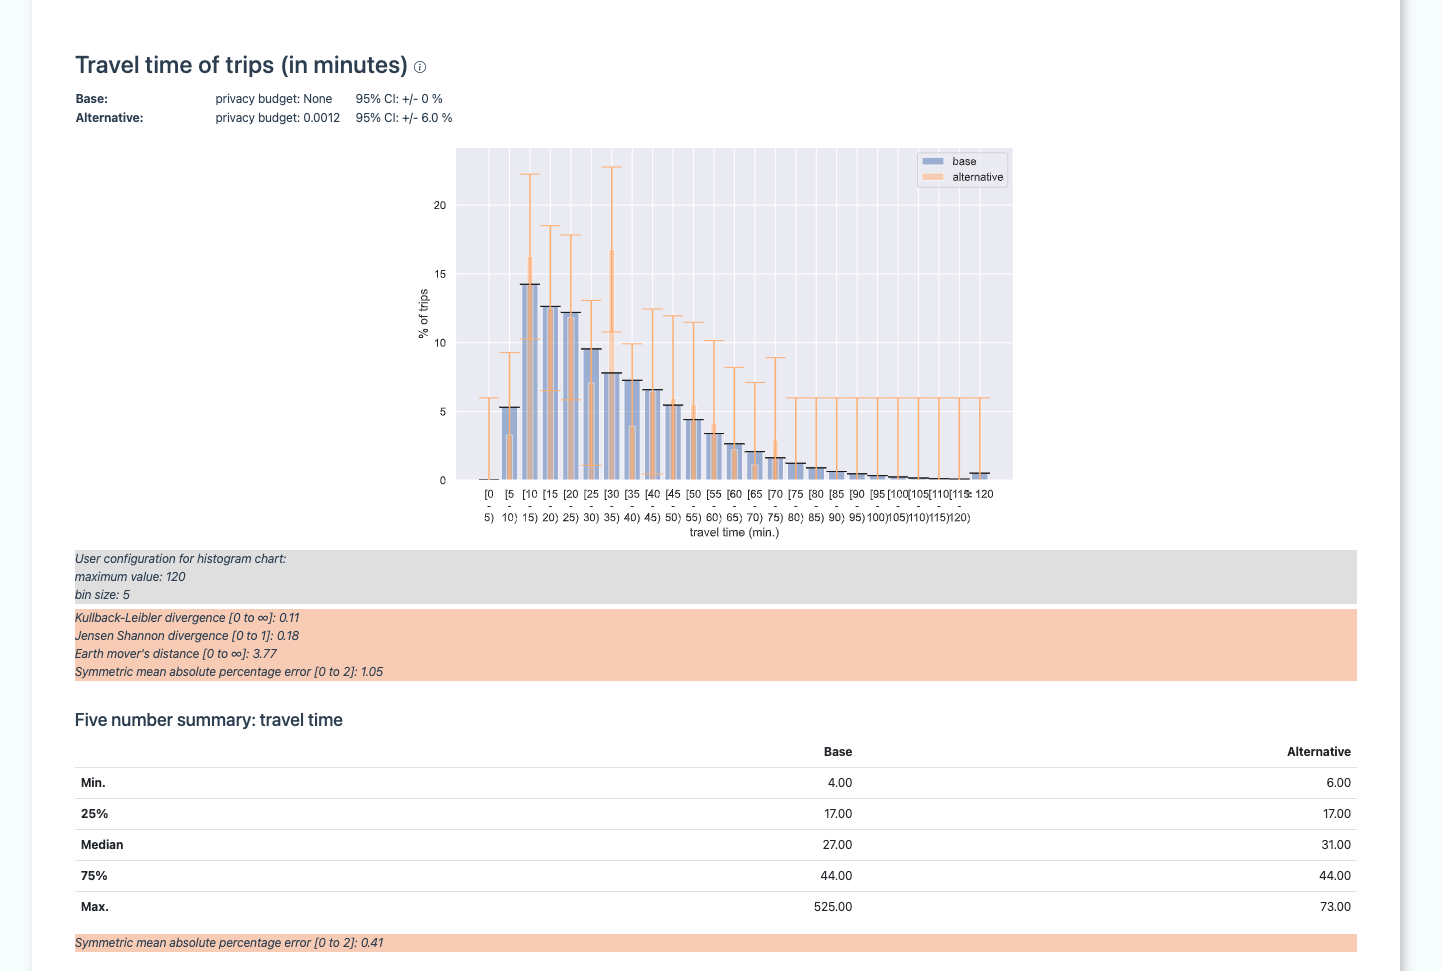
Task: Click the '[10 - 15)' bin label
Action: (530, 505)
